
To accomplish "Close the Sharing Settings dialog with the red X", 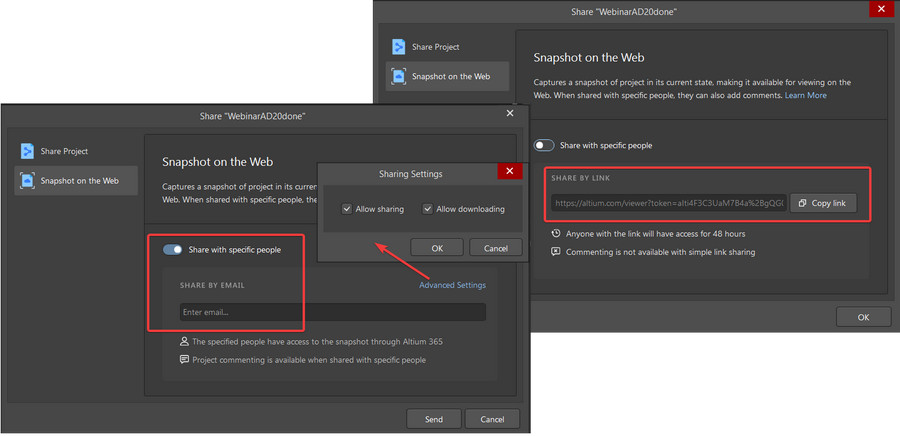I will (510, 171).
